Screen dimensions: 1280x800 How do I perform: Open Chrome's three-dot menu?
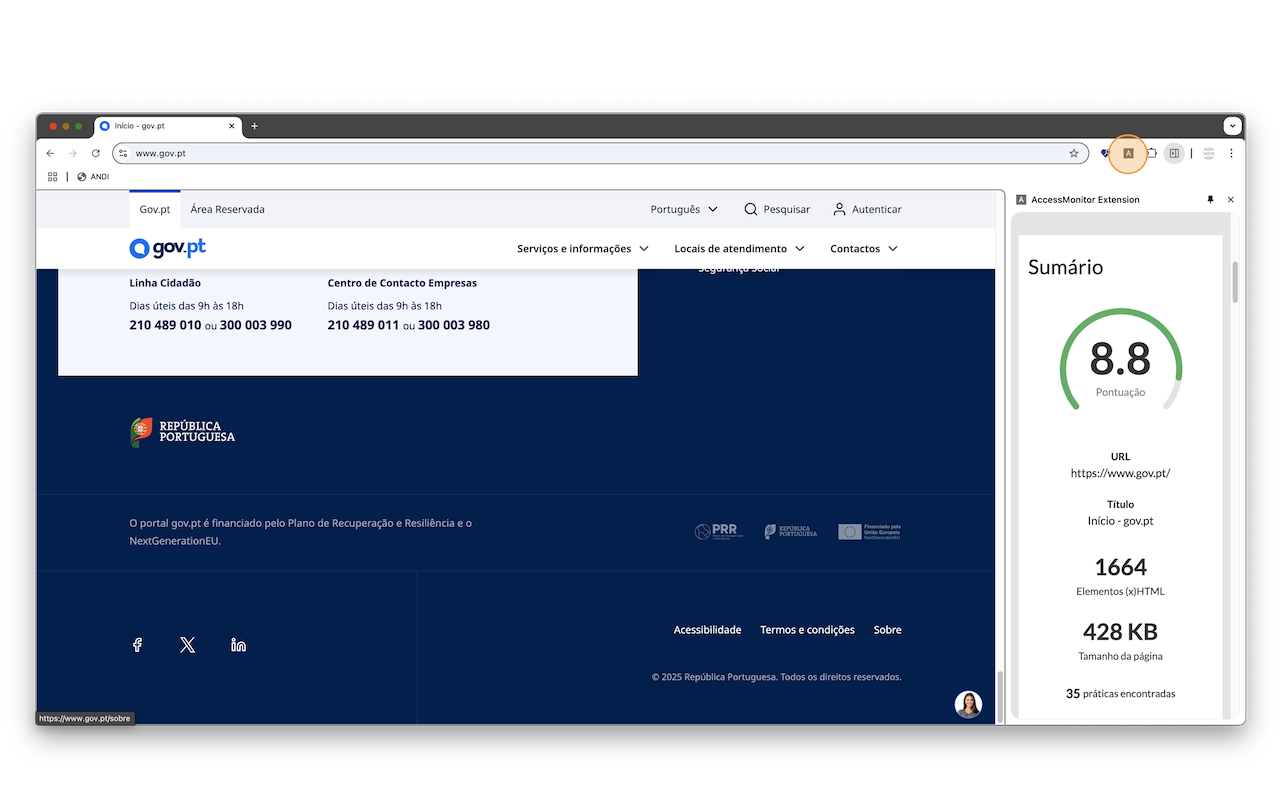pos(1231,153)
